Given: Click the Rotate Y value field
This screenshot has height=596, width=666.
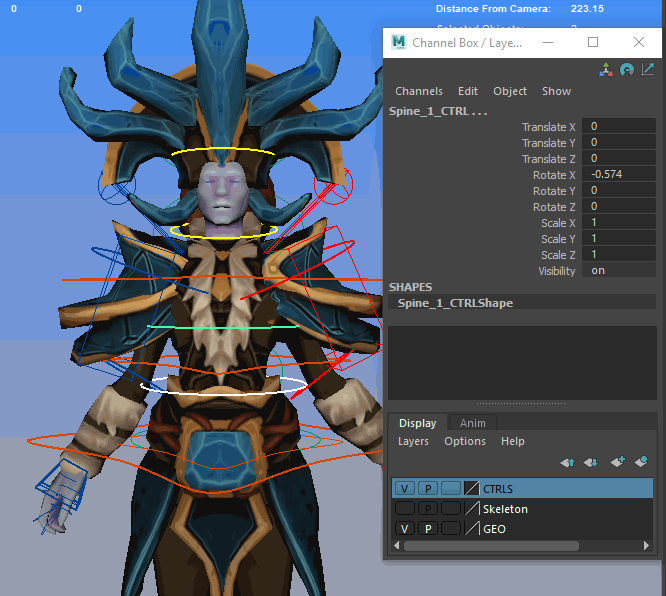Looking at the screenshot, I should (619, 190).
